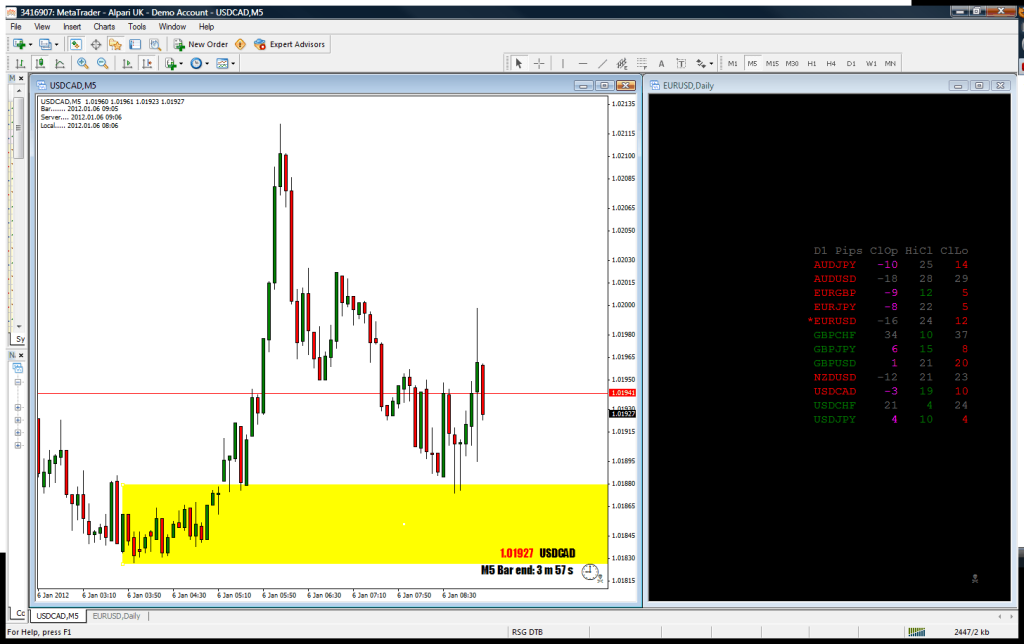Toggle chart shift icon

[x=148, y=63]
